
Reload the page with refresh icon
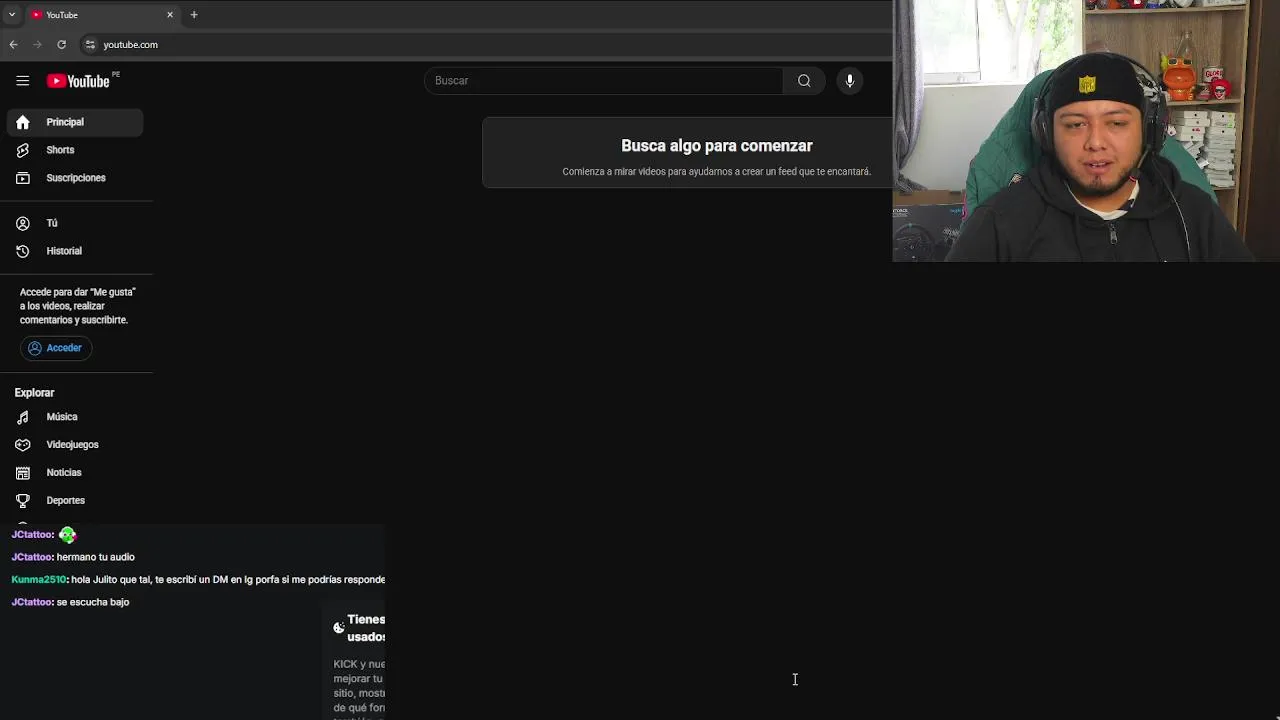pyautogui.click(x=62, y=45)
